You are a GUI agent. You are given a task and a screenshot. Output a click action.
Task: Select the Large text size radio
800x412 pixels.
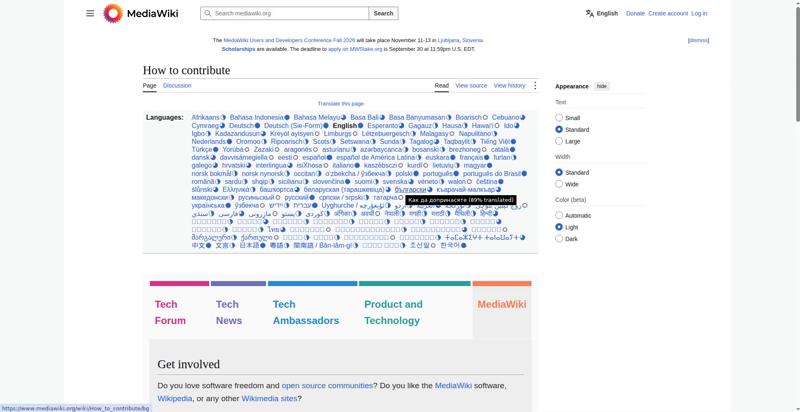click(559, 141)
